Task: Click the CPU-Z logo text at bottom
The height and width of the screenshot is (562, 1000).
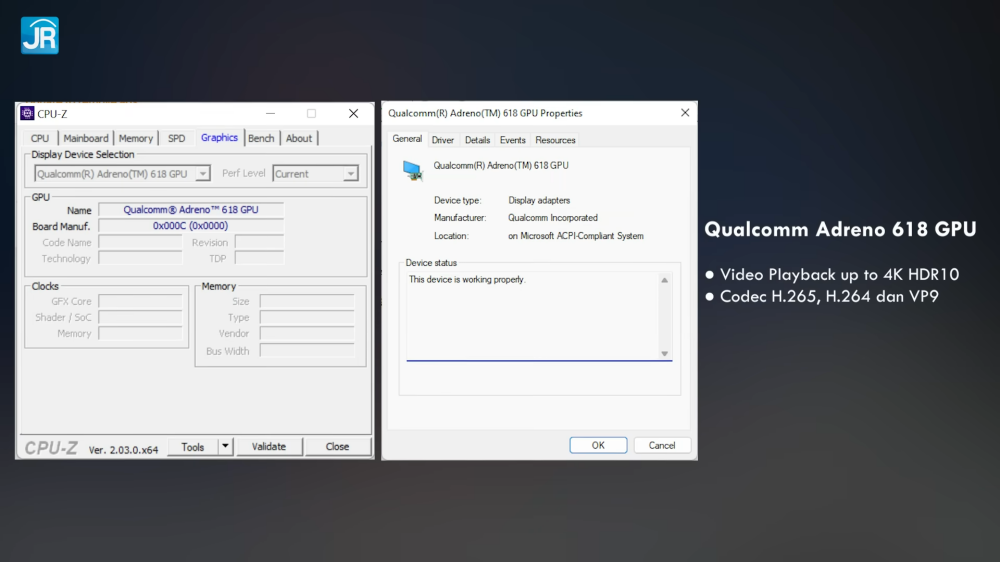Action: (51, 448)
